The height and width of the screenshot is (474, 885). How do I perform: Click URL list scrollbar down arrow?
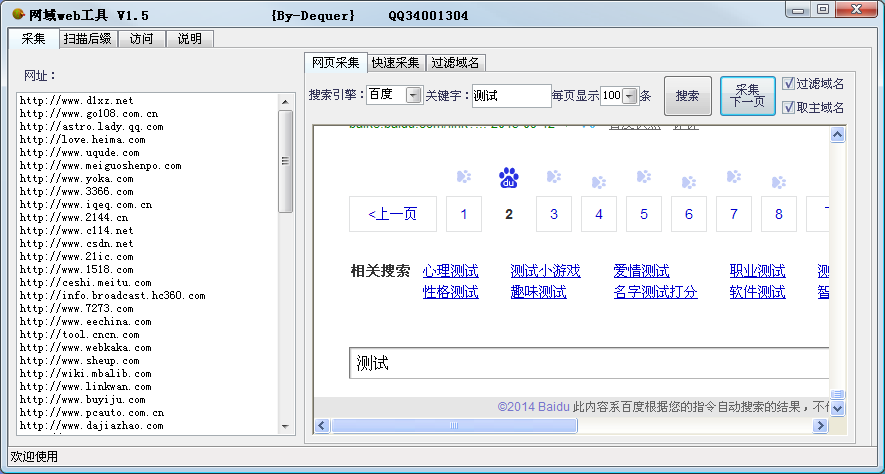coord(285,427)
